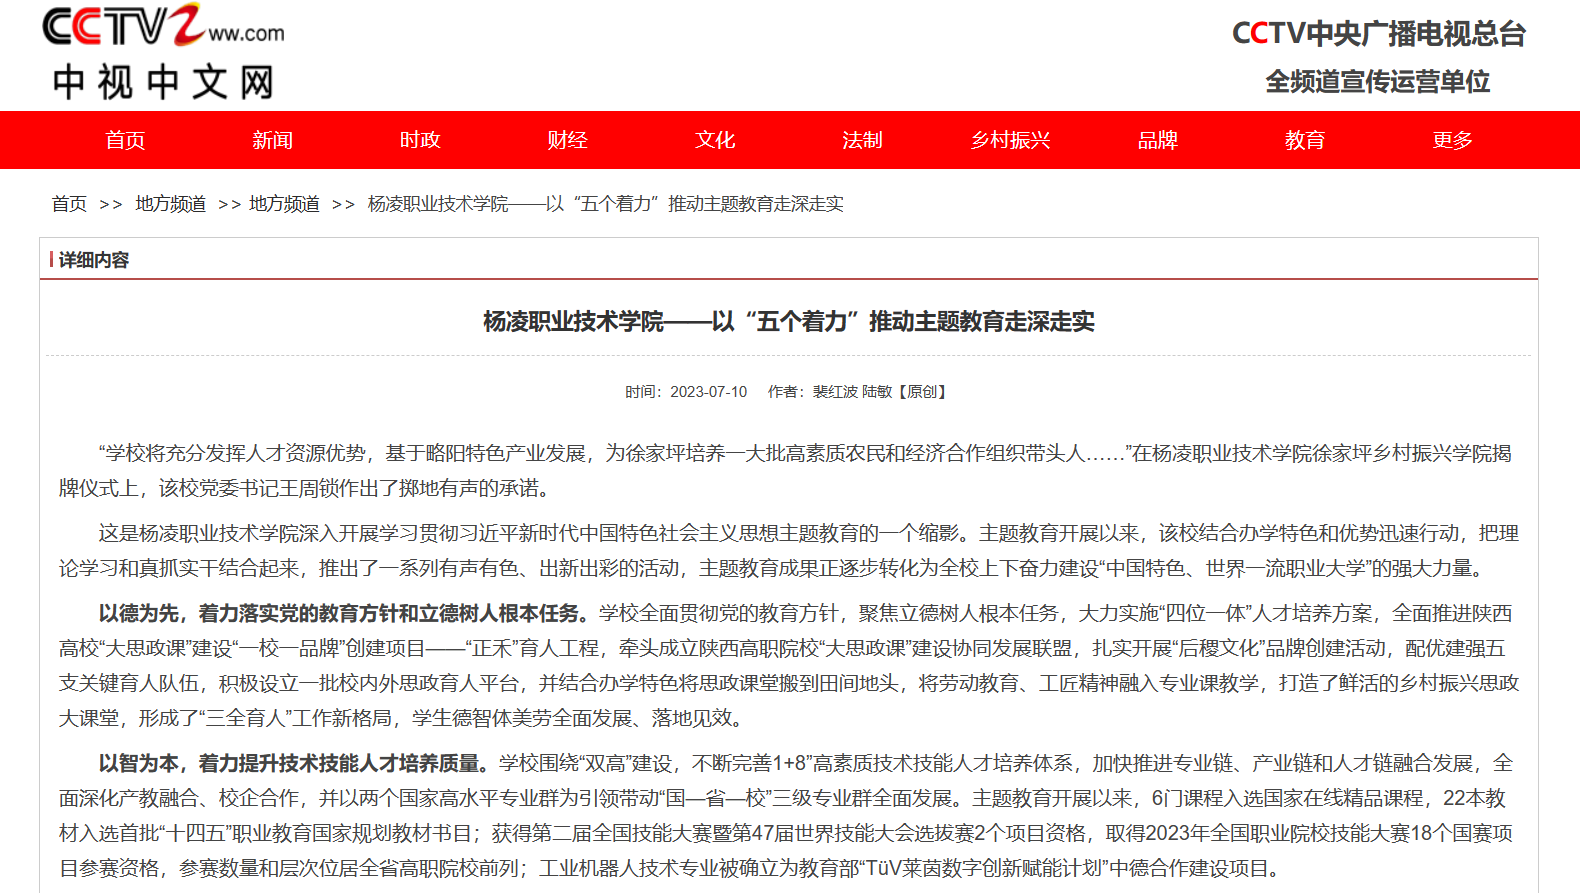Go to the 新闻 section
This screenshot has height=893, width=1580.
coord(272,140)
